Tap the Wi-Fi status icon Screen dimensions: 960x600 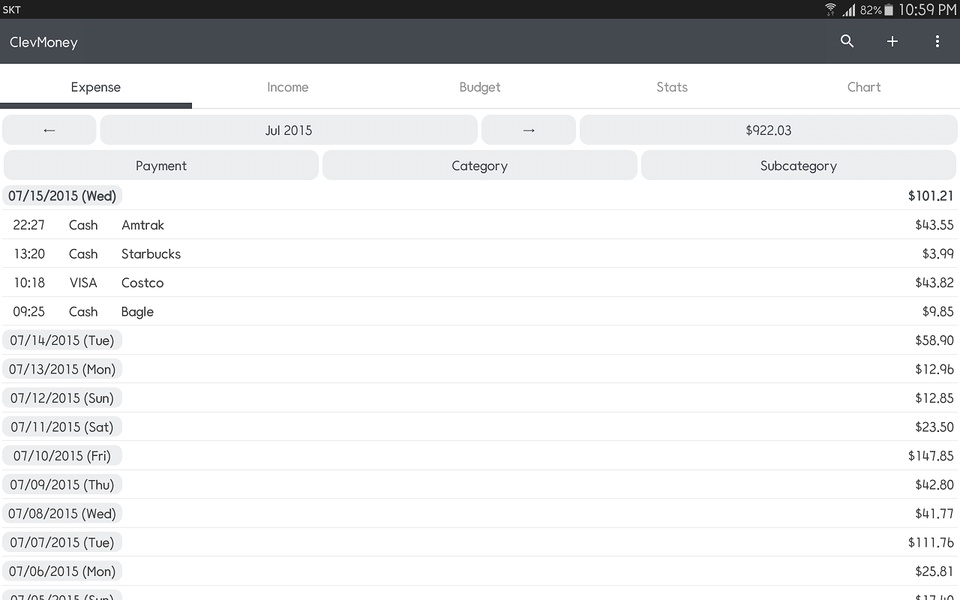(x=830, y=9)
